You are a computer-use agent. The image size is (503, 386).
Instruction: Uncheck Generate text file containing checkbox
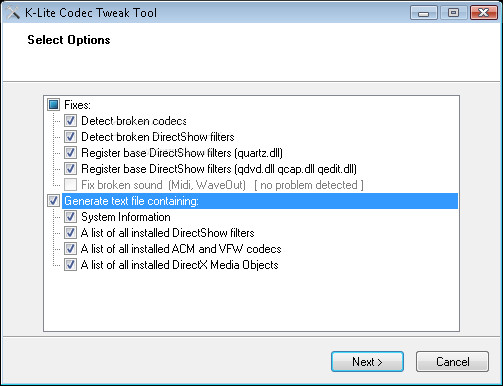54,201
